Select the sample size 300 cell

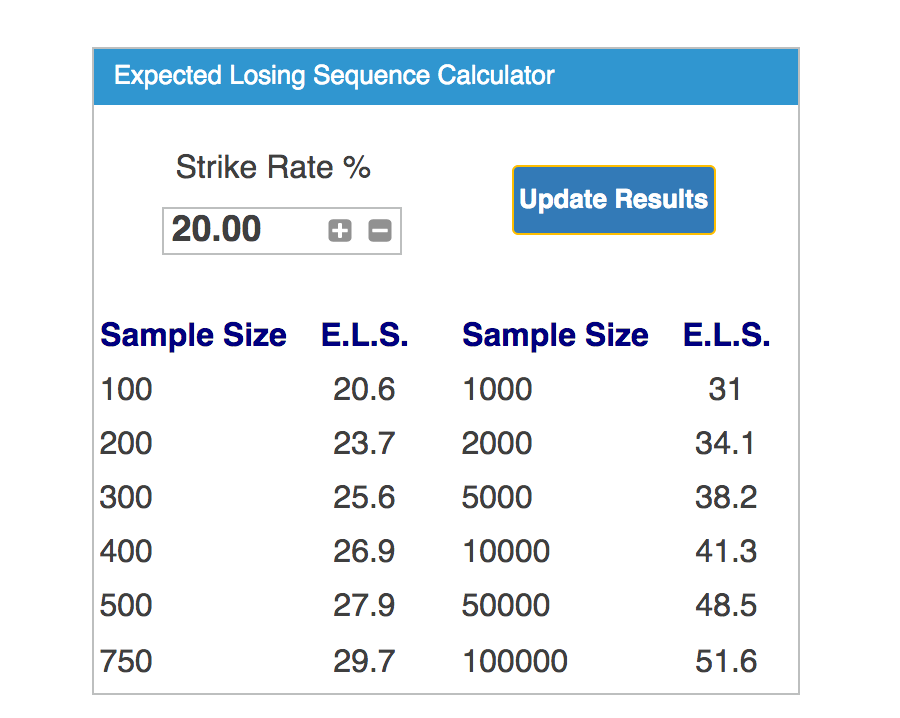click(x=126, y=497)
